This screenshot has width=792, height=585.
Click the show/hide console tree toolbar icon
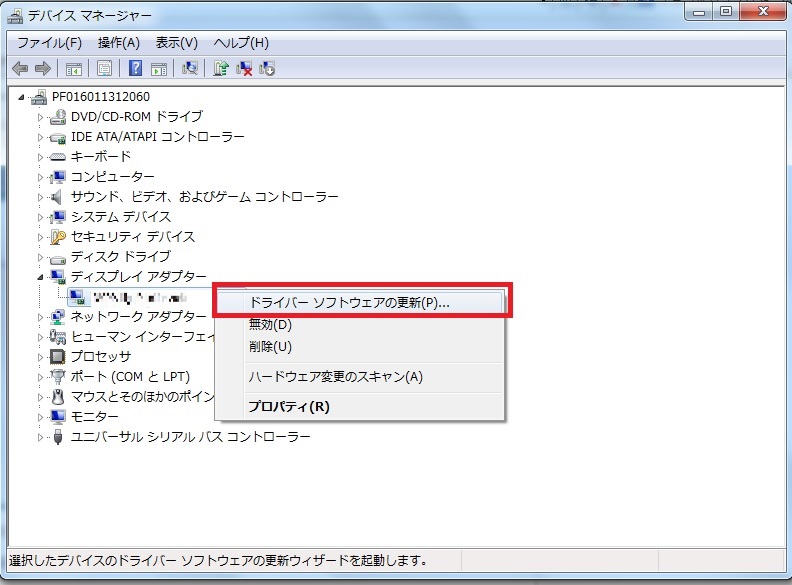point(73,69)
